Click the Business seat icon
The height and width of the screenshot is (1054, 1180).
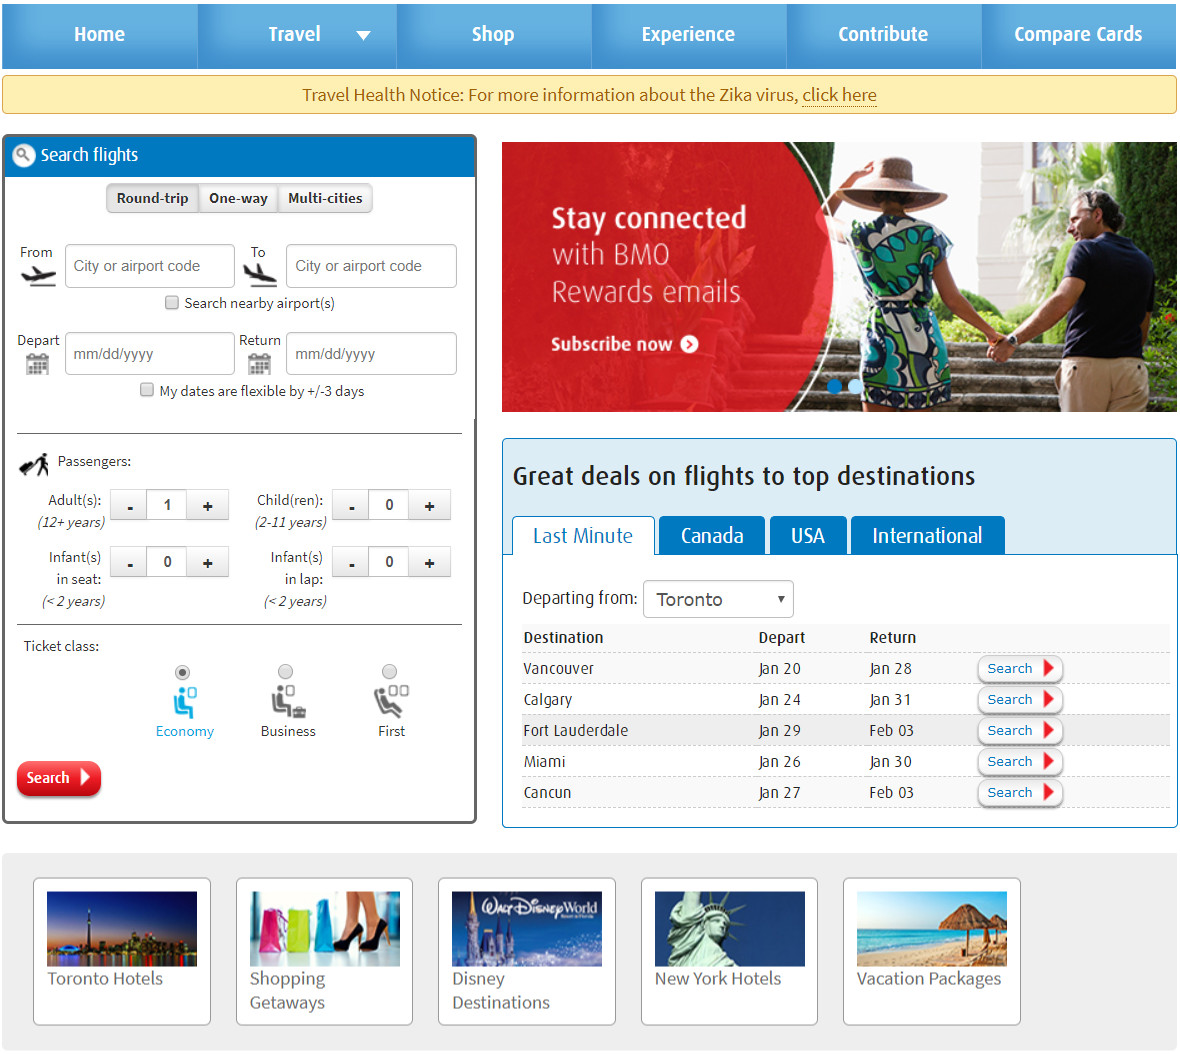coord(288,700)
